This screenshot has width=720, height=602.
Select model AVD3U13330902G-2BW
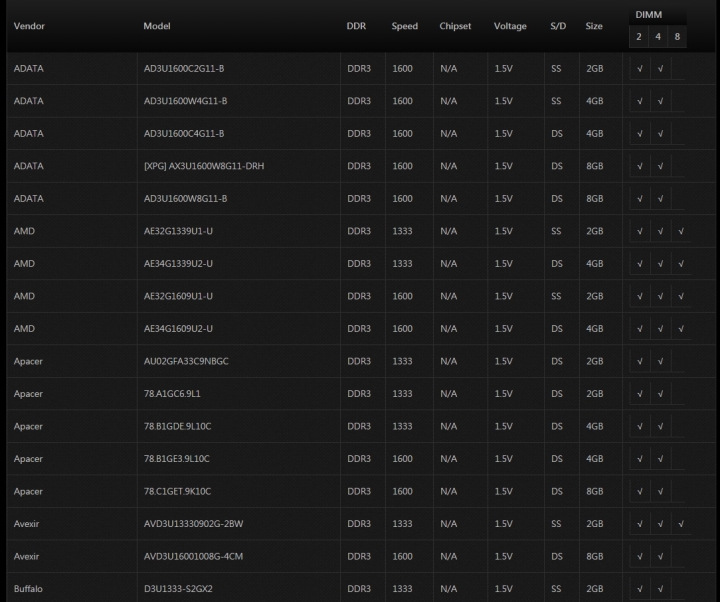coord(193,524)
